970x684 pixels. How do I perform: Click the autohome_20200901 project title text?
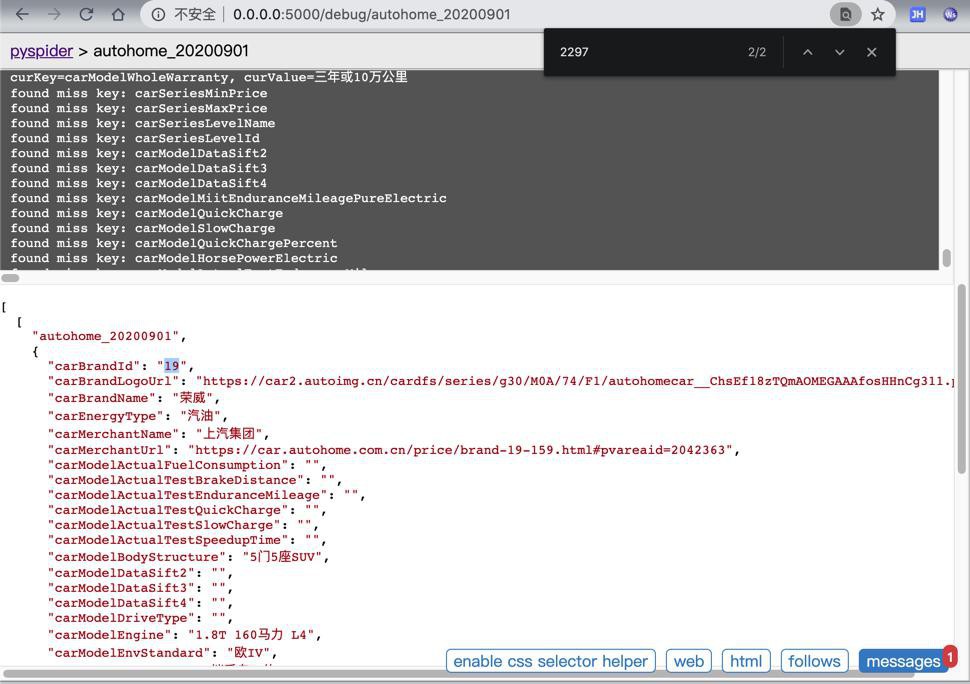point(171,51)
